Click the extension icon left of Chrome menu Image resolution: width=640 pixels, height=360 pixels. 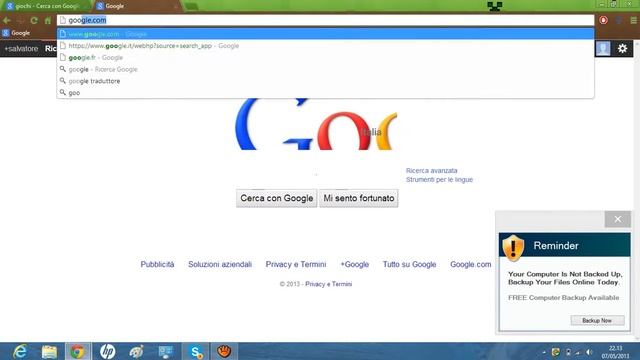coord(619,20)
